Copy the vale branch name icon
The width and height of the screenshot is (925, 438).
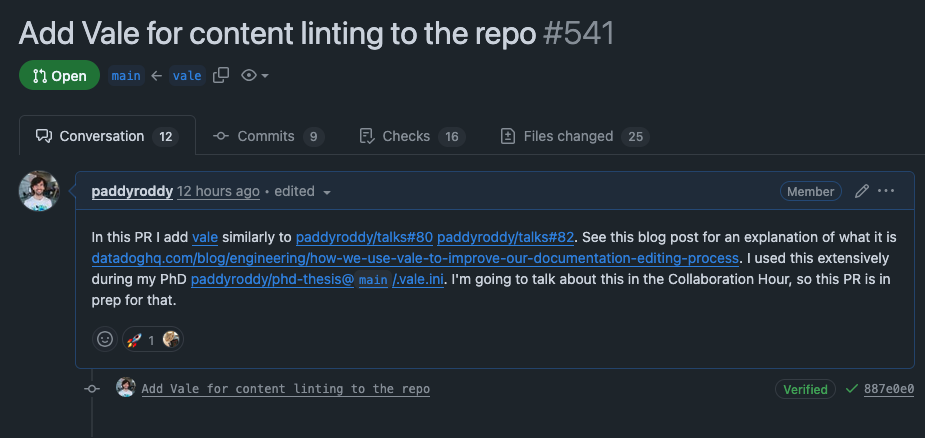[x=222, y=75]
